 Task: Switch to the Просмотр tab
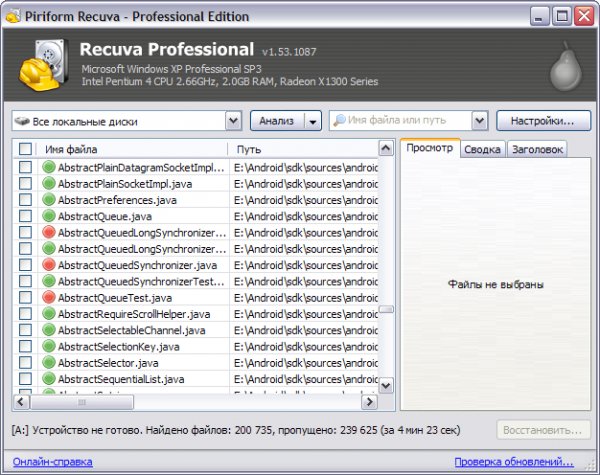tap(430, 148)
